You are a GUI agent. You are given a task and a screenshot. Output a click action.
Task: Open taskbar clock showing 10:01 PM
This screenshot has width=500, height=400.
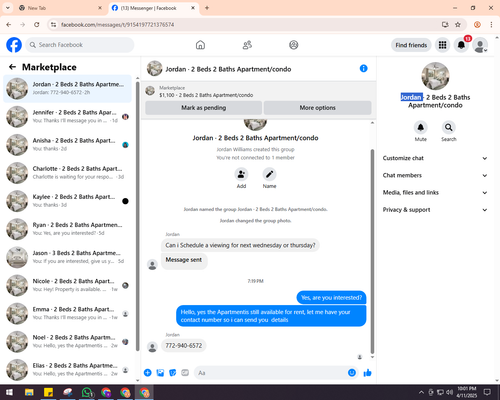(467, 392)
